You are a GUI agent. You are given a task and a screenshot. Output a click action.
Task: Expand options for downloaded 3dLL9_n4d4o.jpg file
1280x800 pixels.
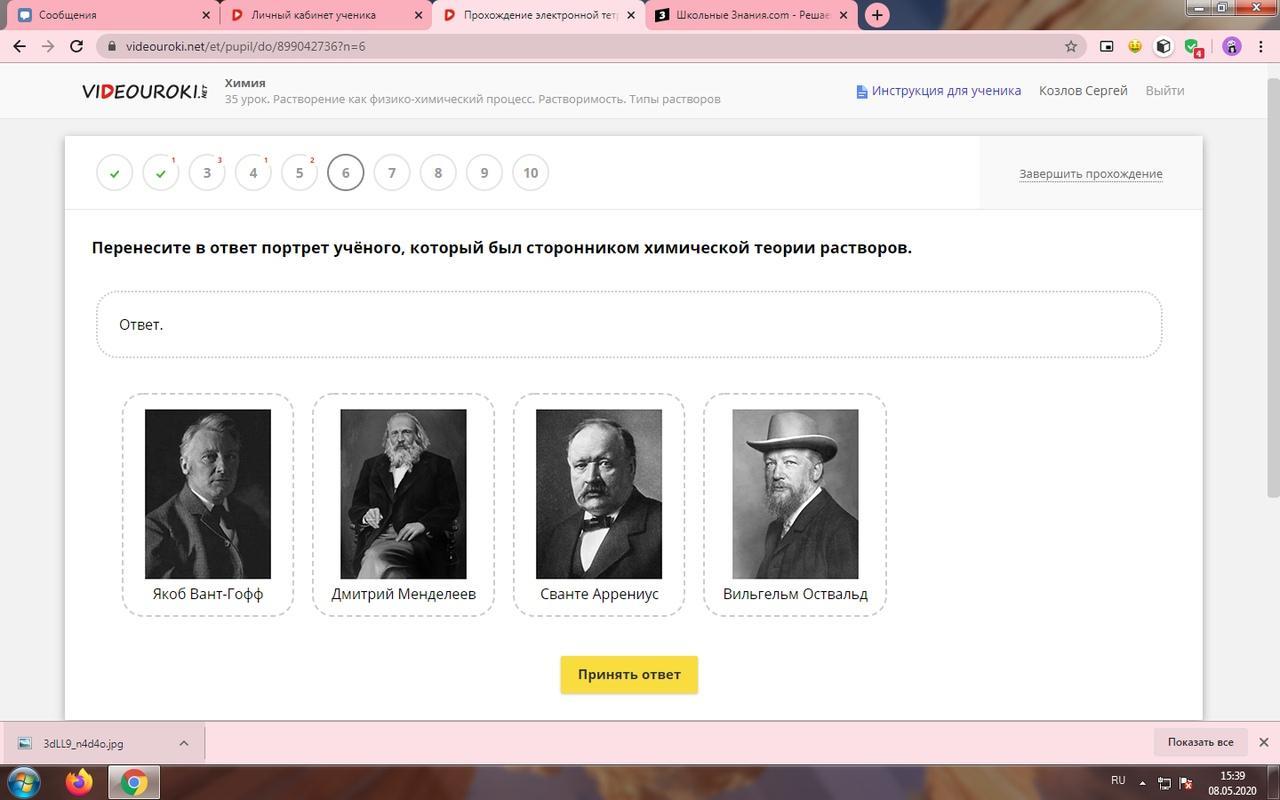click(x=183, y=743)
